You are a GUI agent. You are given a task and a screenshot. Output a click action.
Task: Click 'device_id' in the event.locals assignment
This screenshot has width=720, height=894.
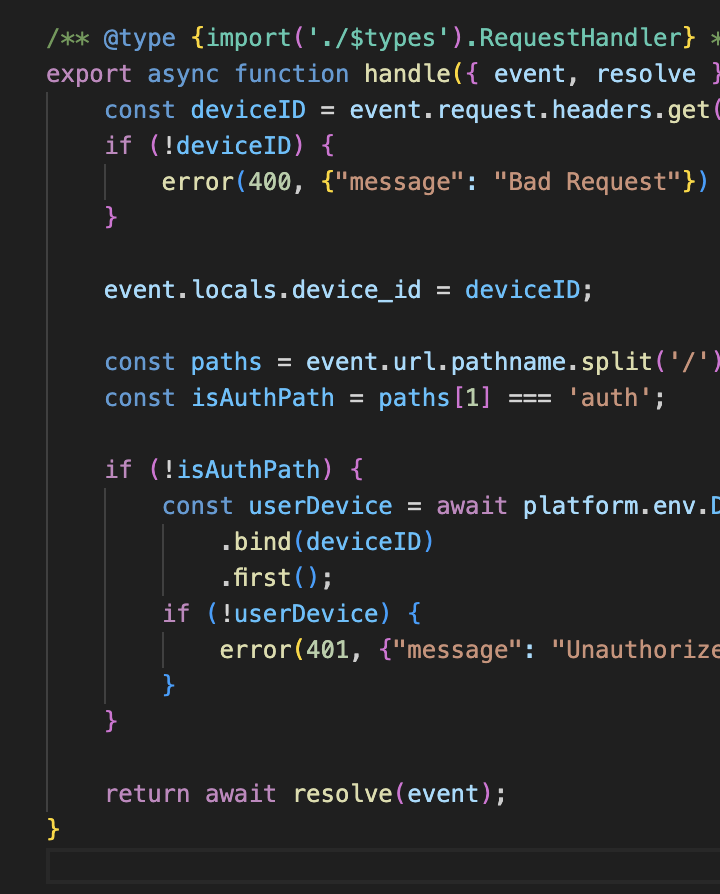(356, 290)
